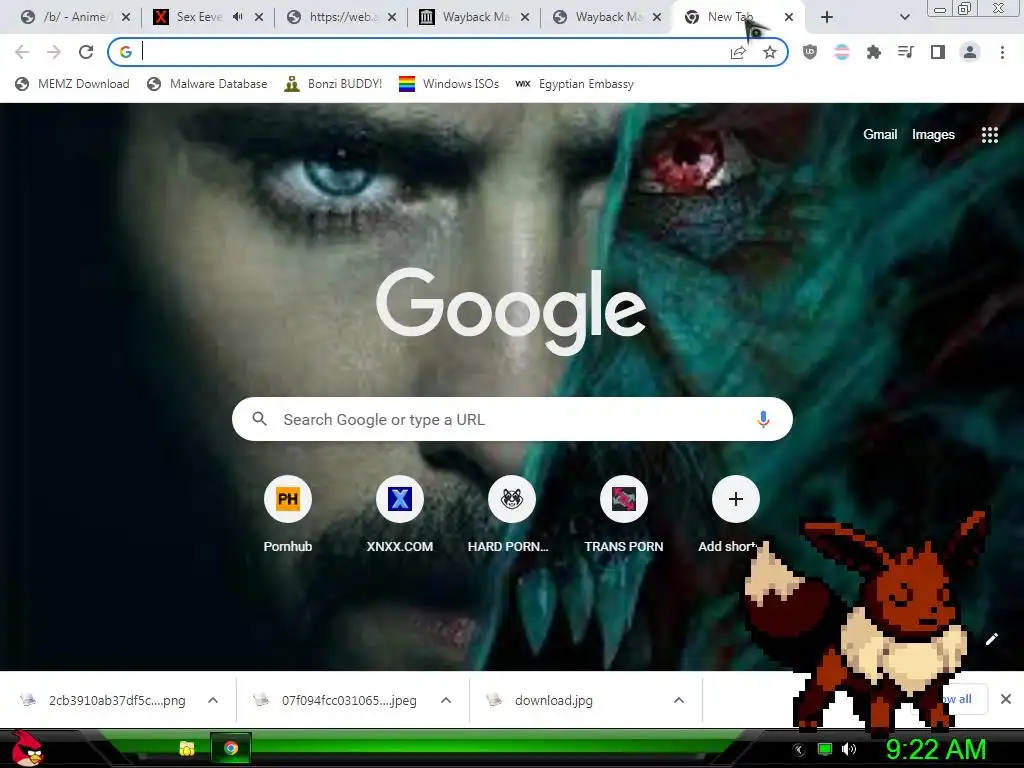Image resolution: width=1024 pixels, height=768 pixels.
Task: Close the New Tab tab
Action: point(789,17)
